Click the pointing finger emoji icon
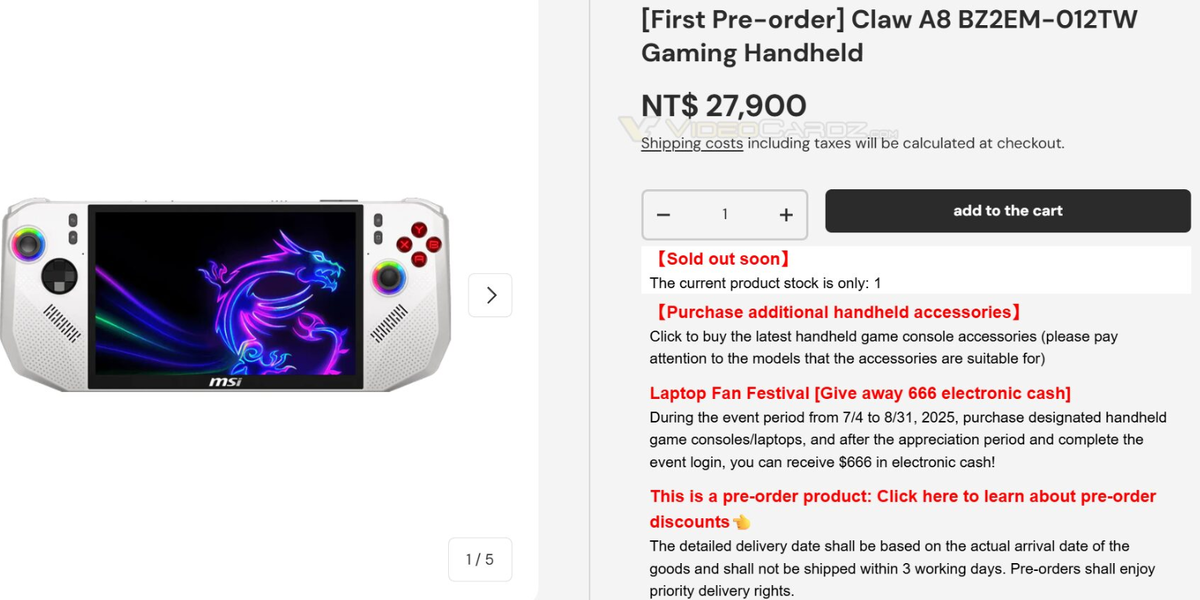Screen dimensions: 1200x600 tap(741, 522)
